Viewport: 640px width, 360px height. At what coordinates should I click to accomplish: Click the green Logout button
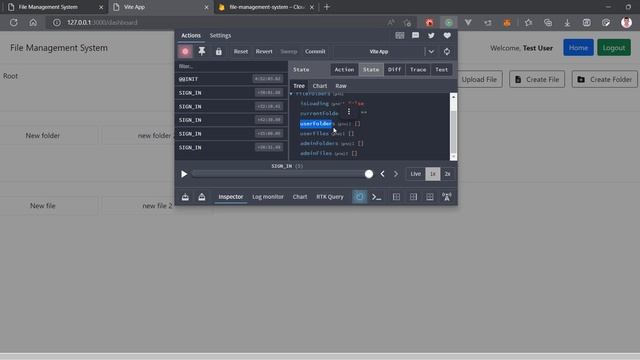pos(614,48)
